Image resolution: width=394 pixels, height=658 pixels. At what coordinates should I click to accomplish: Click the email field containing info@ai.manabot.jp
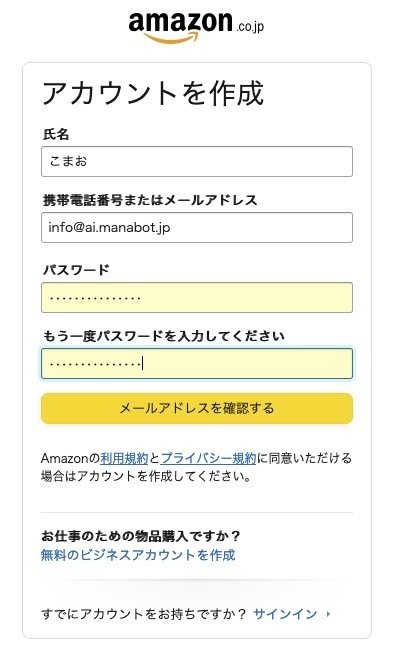pos(197,227)
